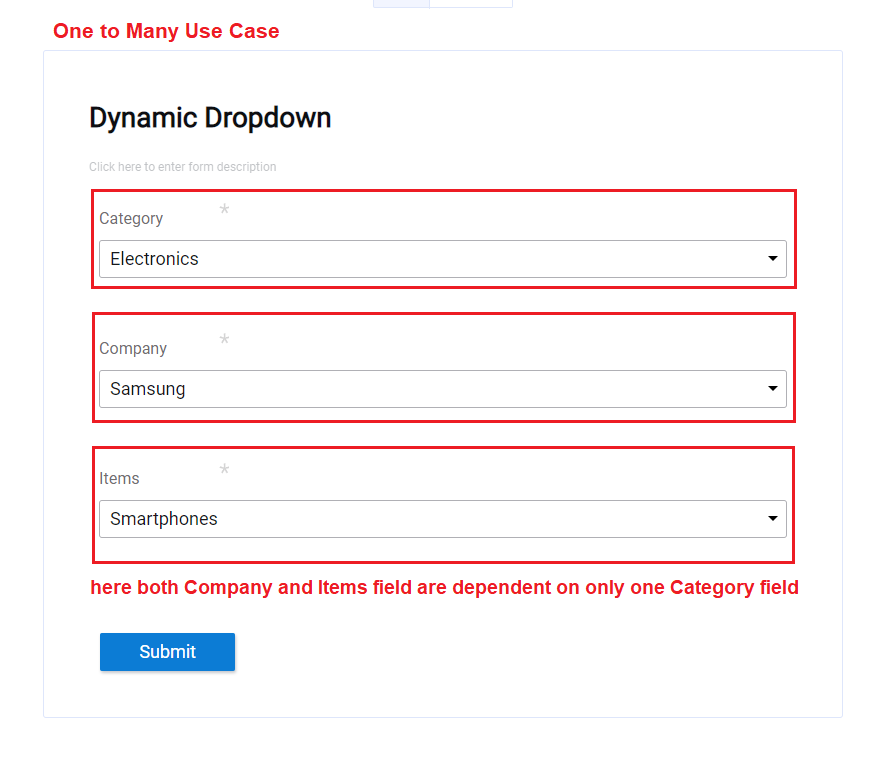Select the Dynamic Dropdown form title
This screenshot has width=890, height=759.
click(210, 118)
